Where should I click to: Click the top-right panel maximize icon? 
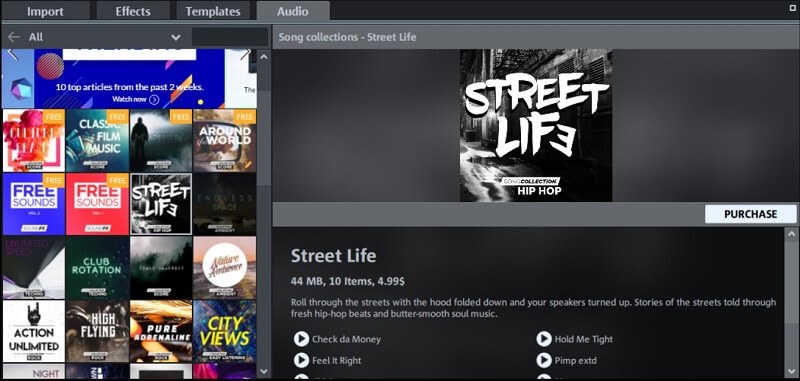[x=793, y=7]
